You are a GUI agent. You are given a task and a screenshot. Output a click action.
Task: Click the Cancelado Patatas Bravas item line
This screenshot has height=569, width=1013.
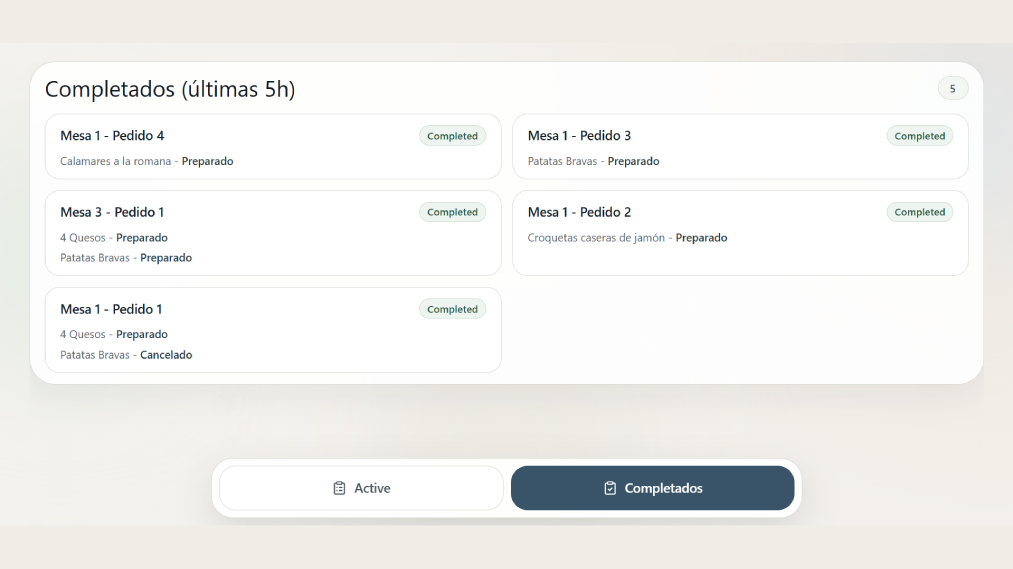tap(126, 355)
